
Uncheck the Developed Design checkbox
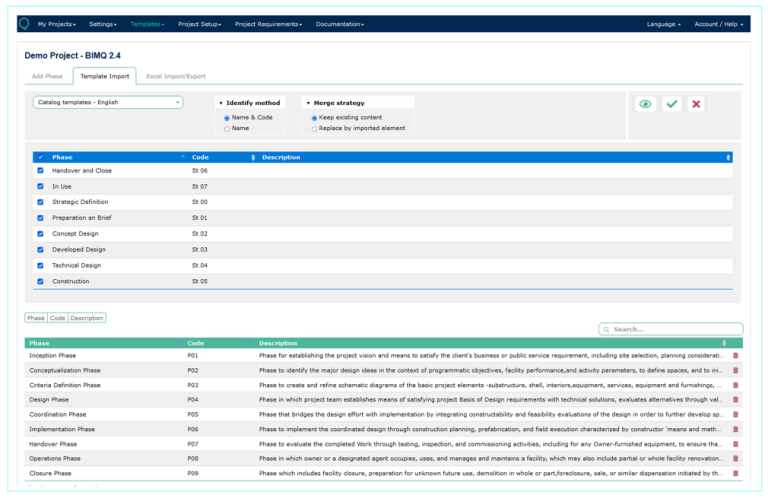click(x=41, y=249)
